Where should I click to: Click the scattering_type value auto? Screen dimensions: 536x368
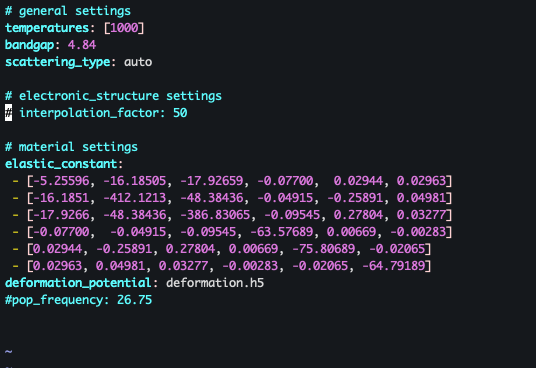point(138,62)
